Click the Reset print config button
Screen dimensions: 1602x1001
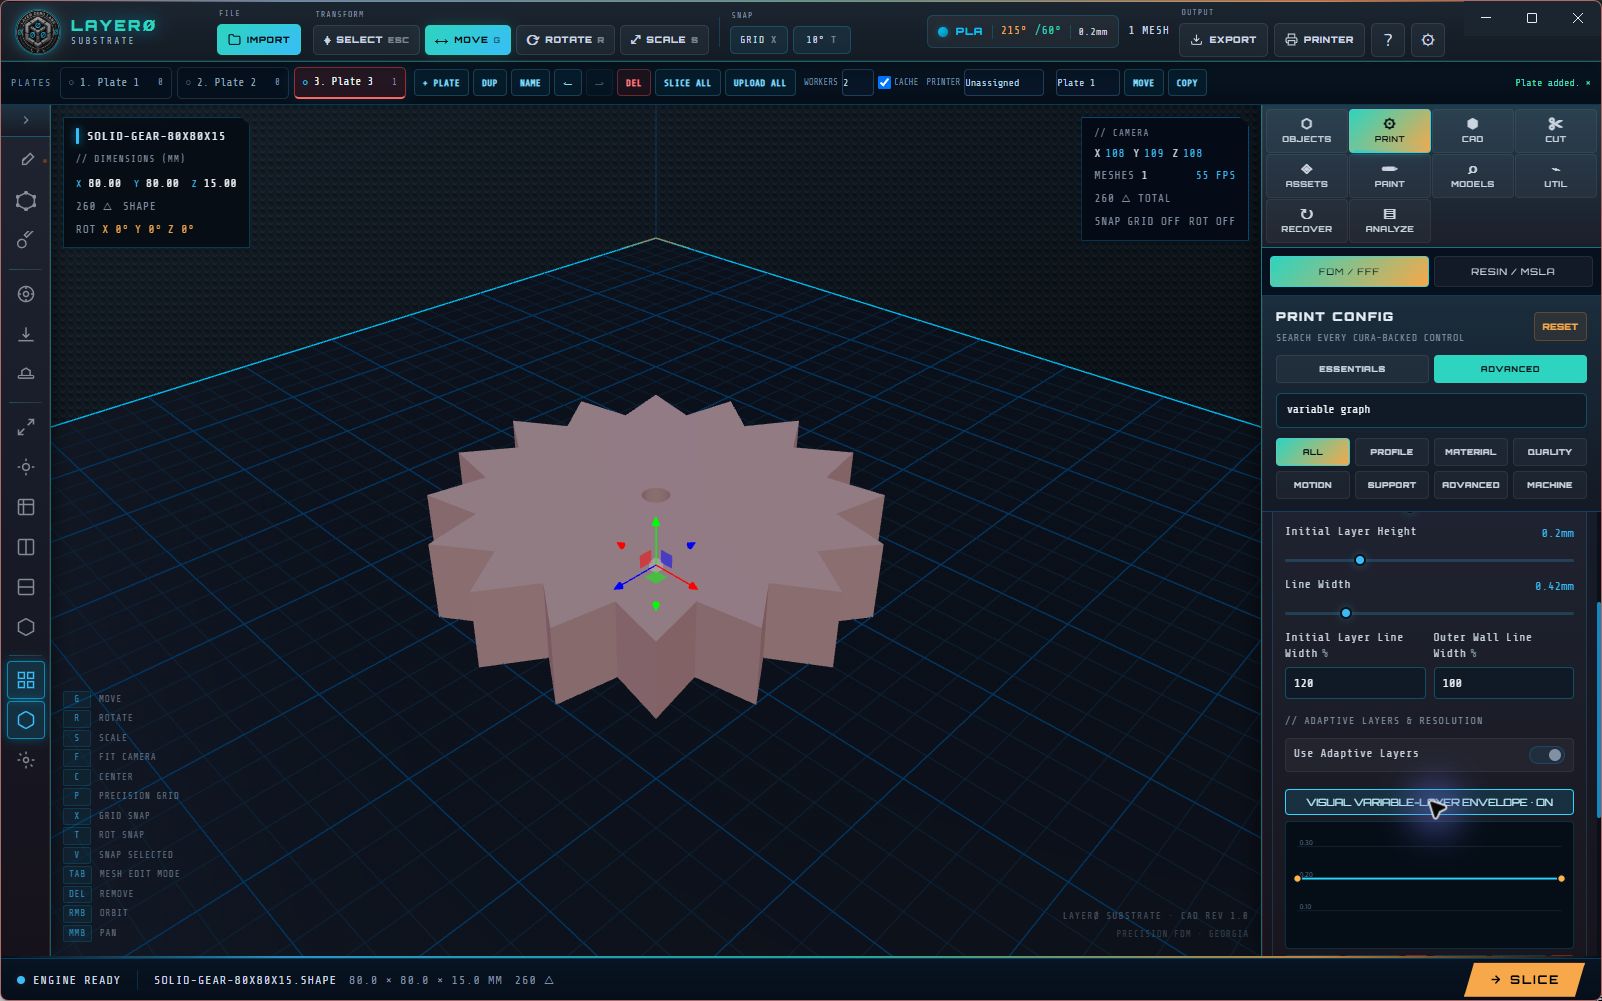pyautogui.click(x=1560, y=327)
